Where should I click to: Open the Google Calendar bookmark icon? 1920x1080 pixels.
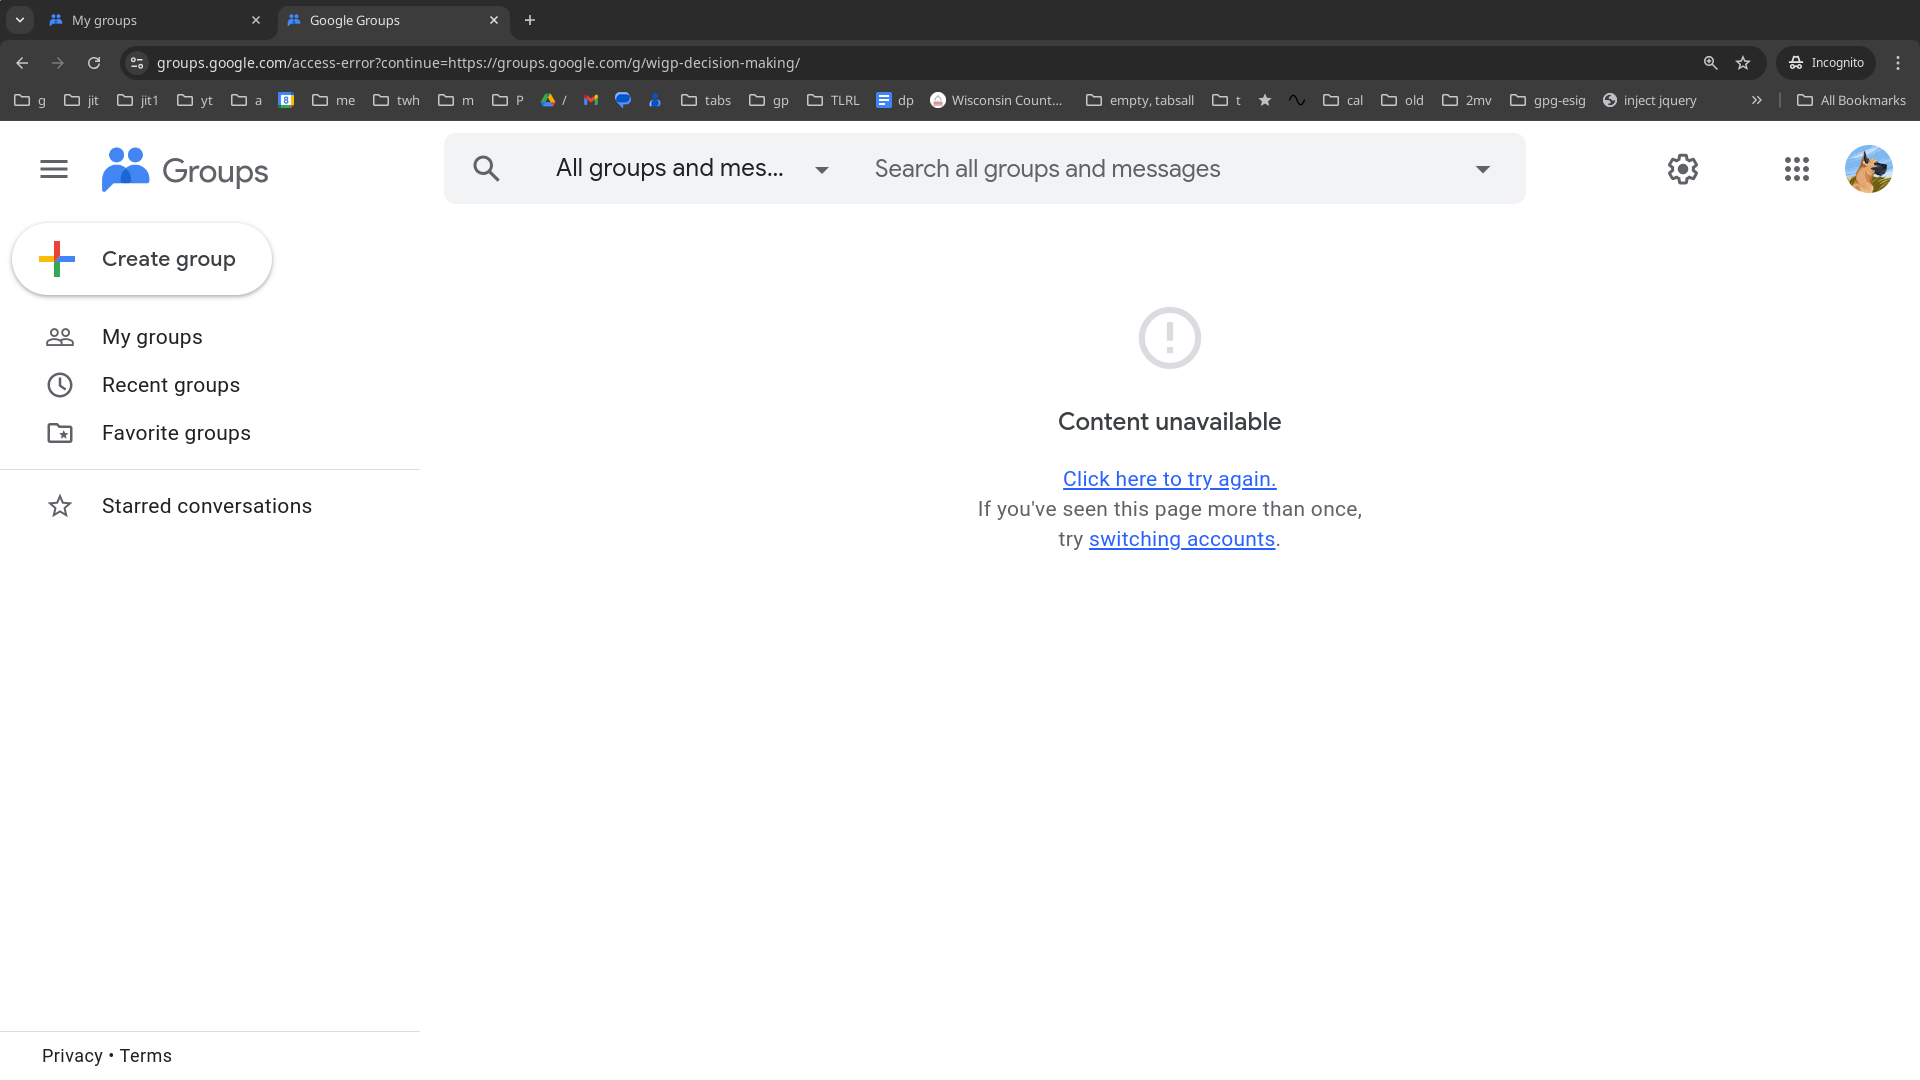[286, 100]
